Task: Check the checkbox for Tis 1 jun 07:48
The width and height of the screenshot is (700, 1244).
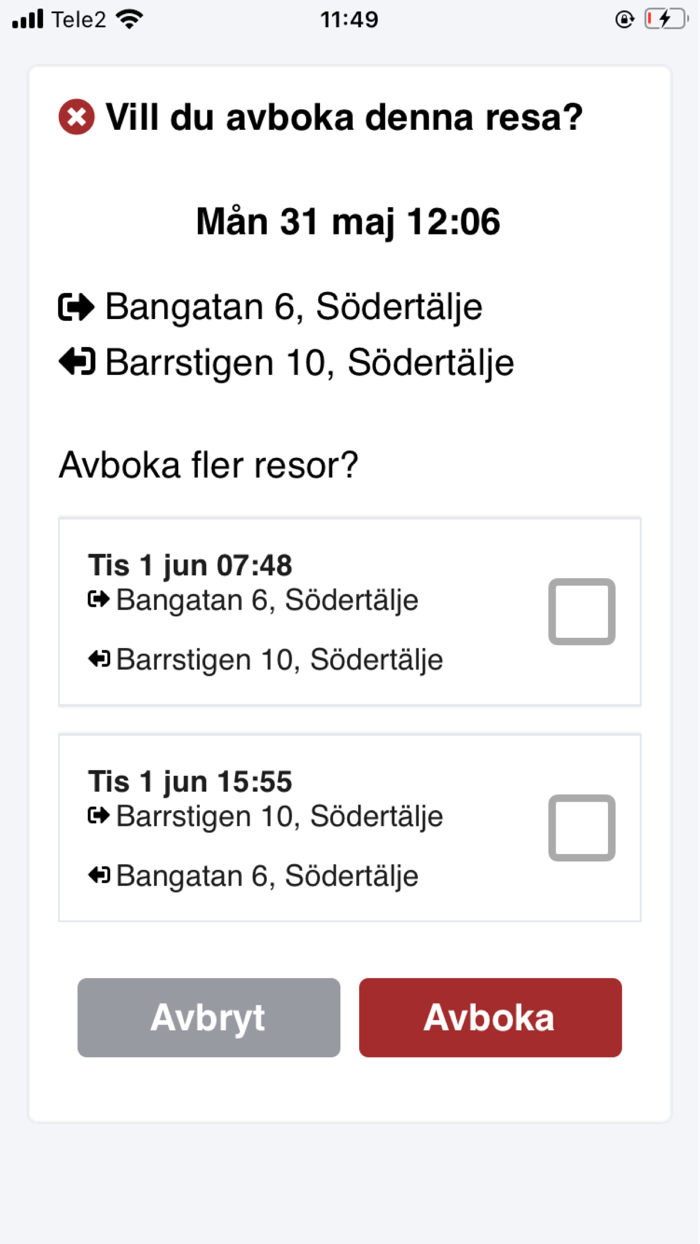Action: tap(581, 611)
